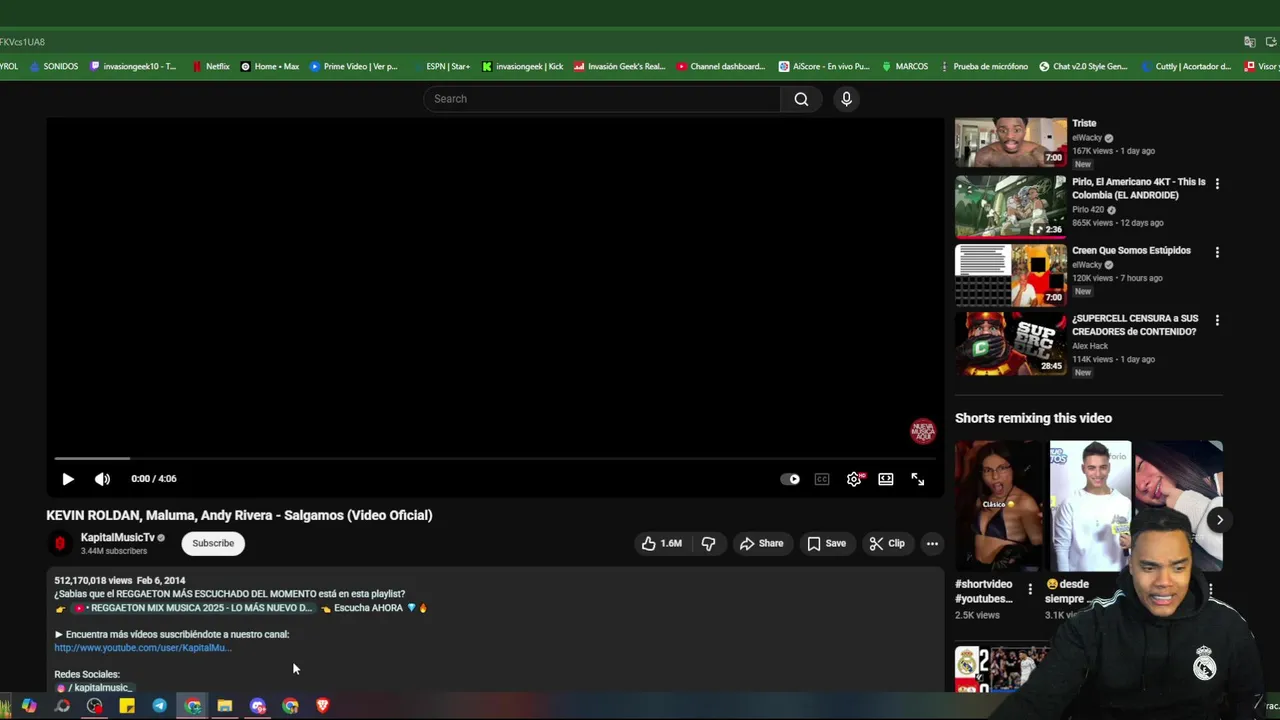Play the Salgamos video

point(68,479)
